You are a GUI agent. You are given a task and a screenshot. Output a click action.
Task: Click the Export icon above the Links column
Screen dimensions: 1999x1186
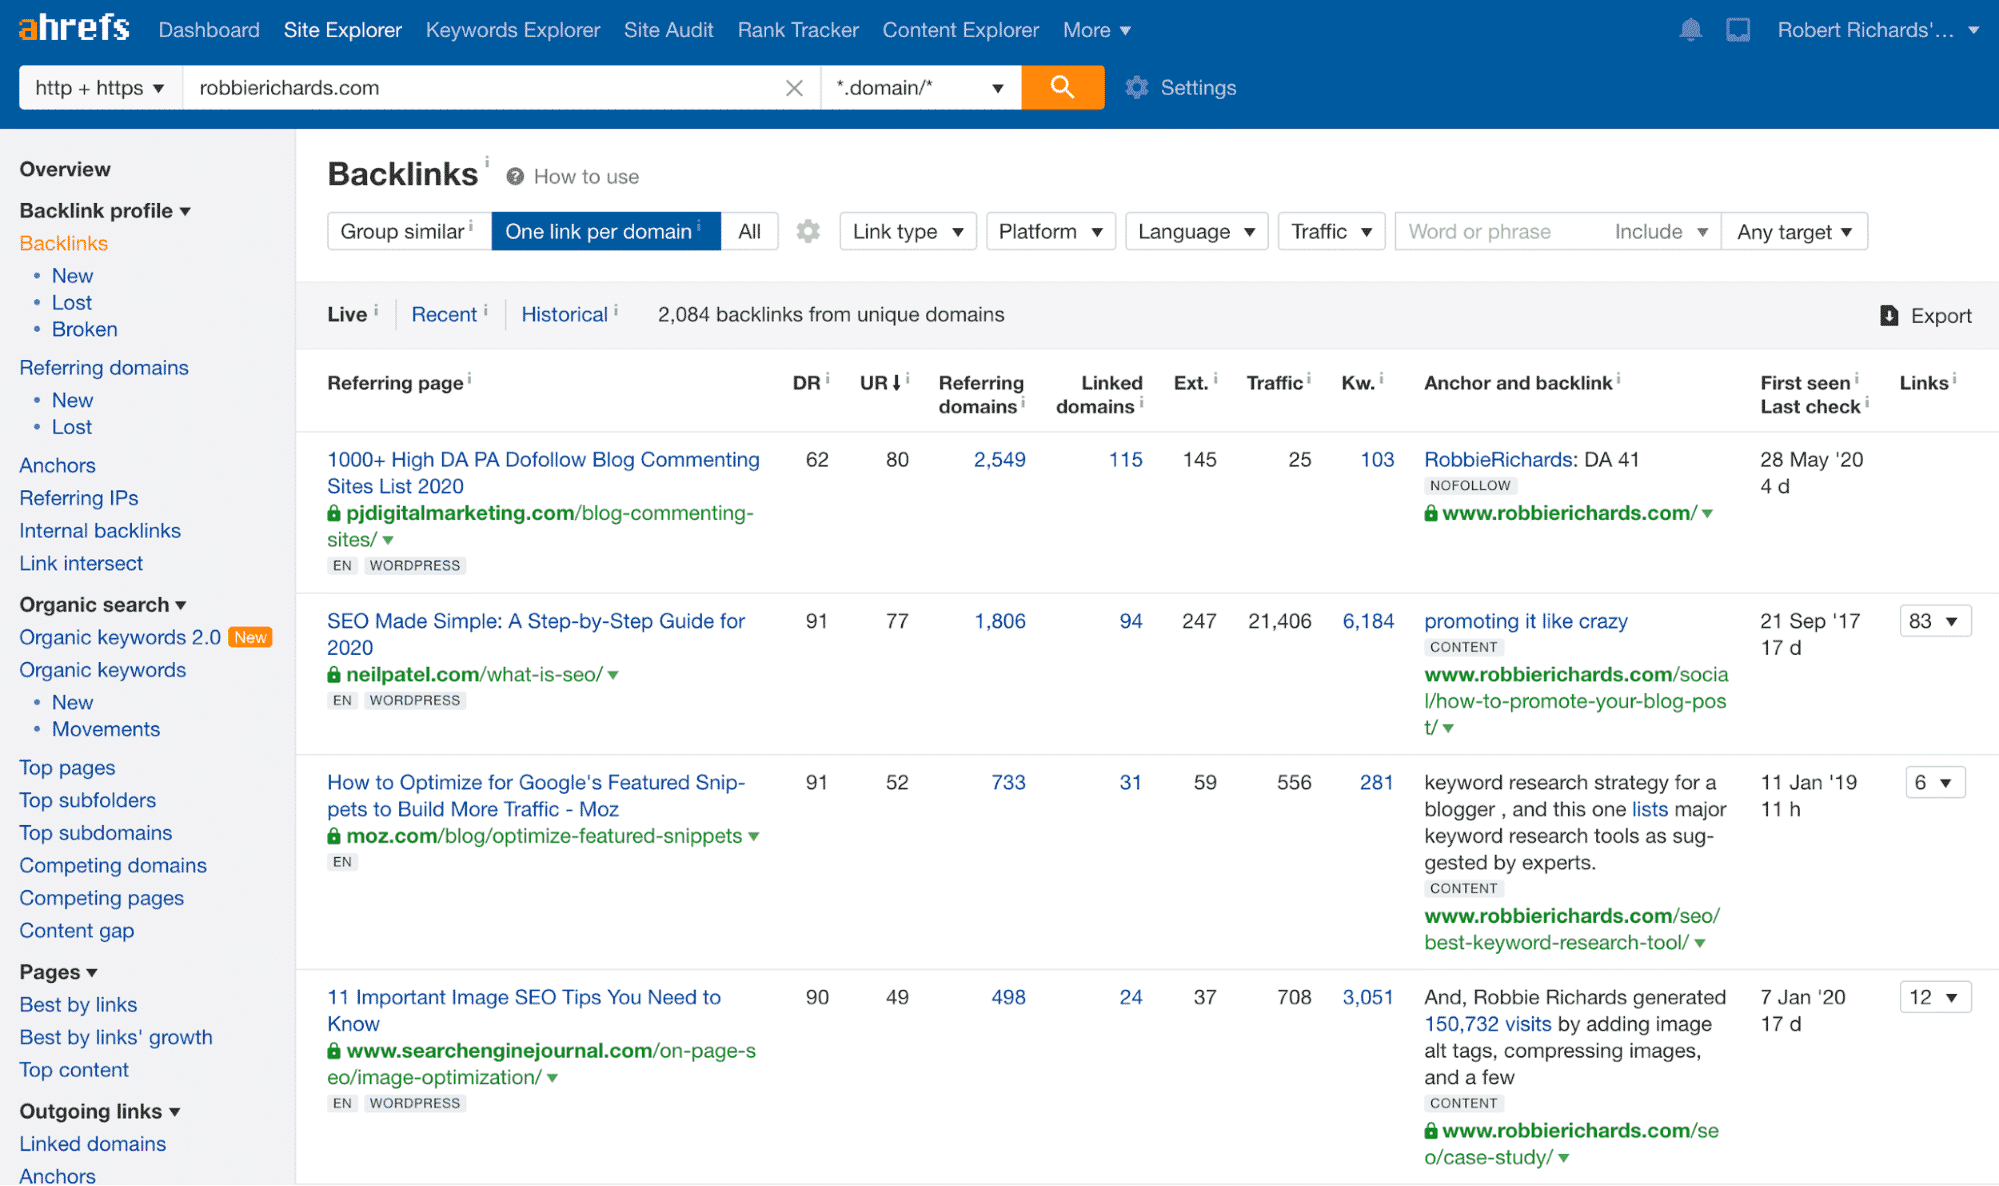(1889, 315)
